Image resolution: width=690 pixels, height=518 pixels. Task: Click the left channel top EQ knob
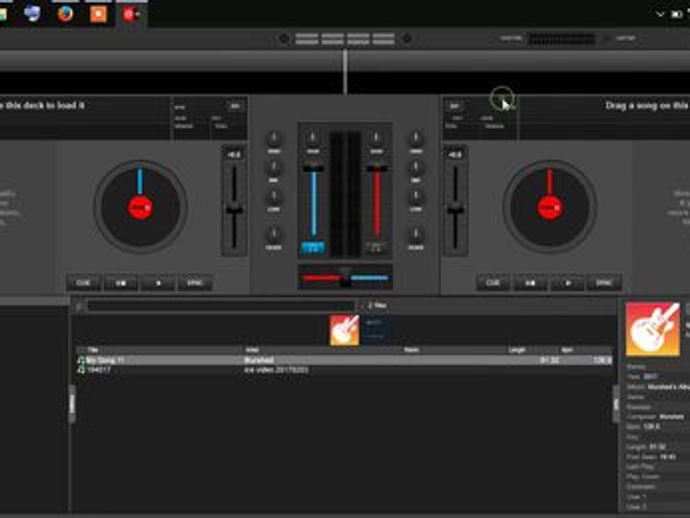274,138
